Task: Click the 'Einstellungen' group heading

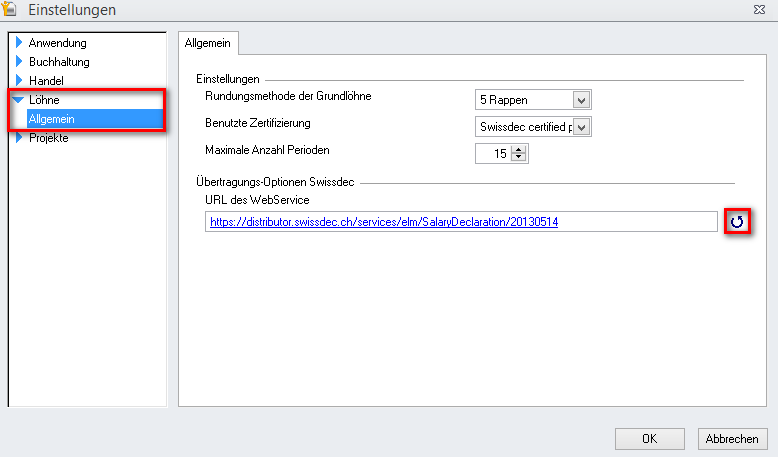Action: (x=228, y=79)
